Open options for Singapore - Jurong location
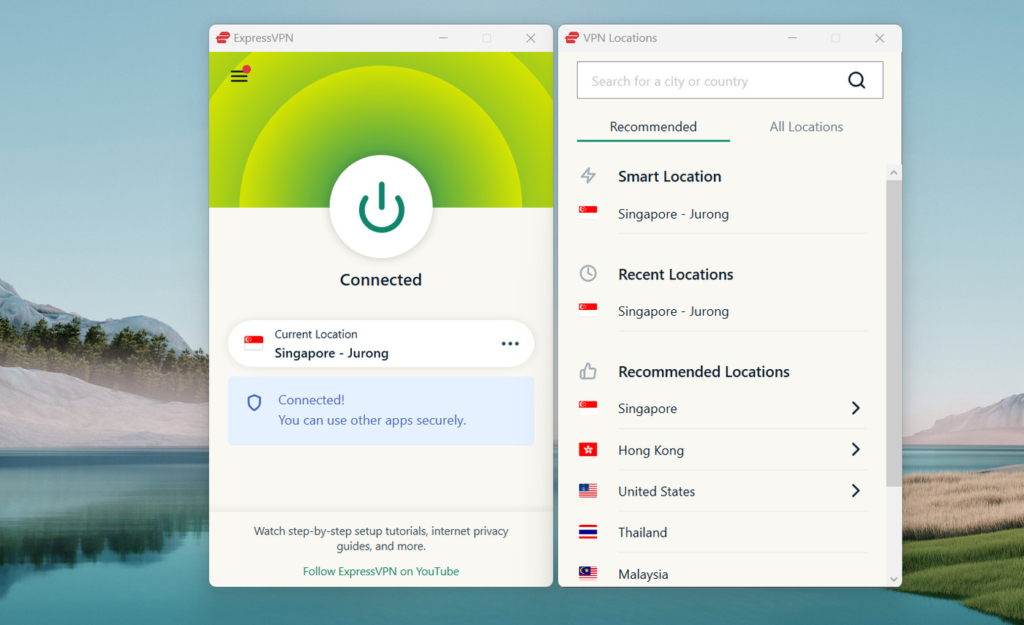 [x=510, y=343]
